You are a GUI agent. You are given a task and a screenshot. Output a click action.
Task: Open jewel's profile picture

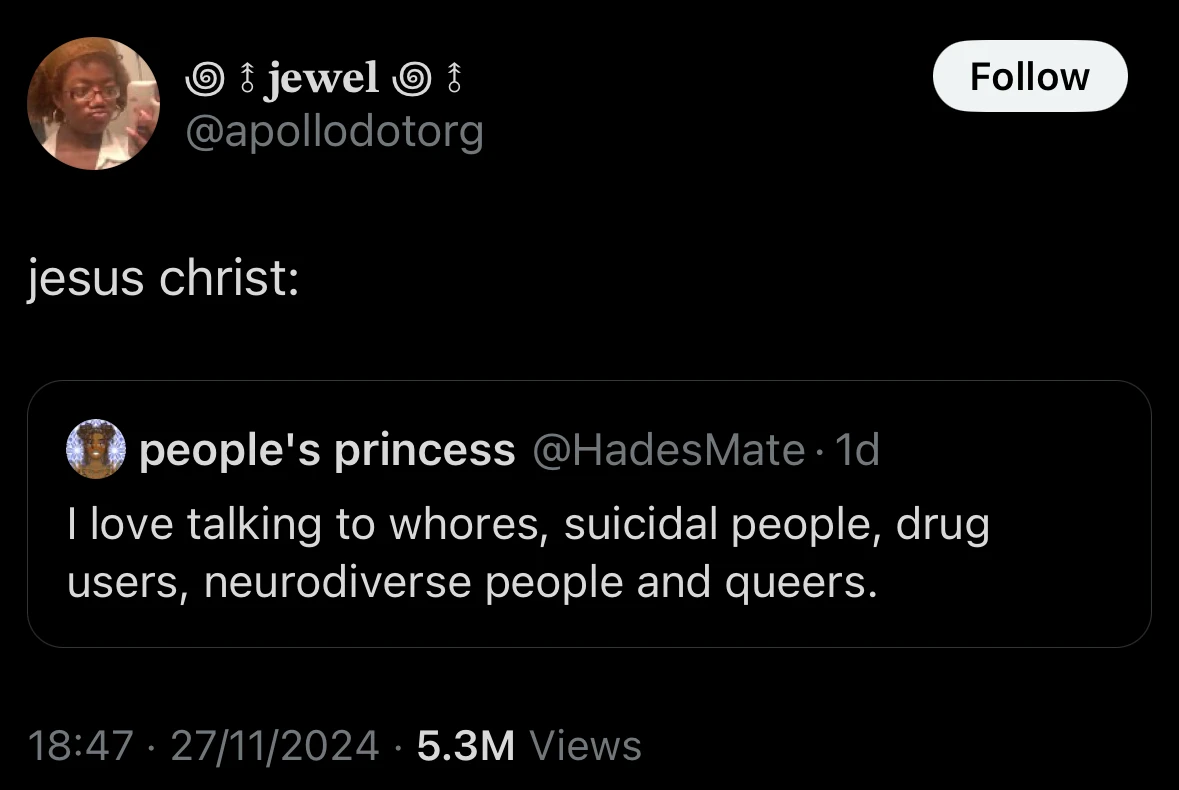[x=93, y=104]
